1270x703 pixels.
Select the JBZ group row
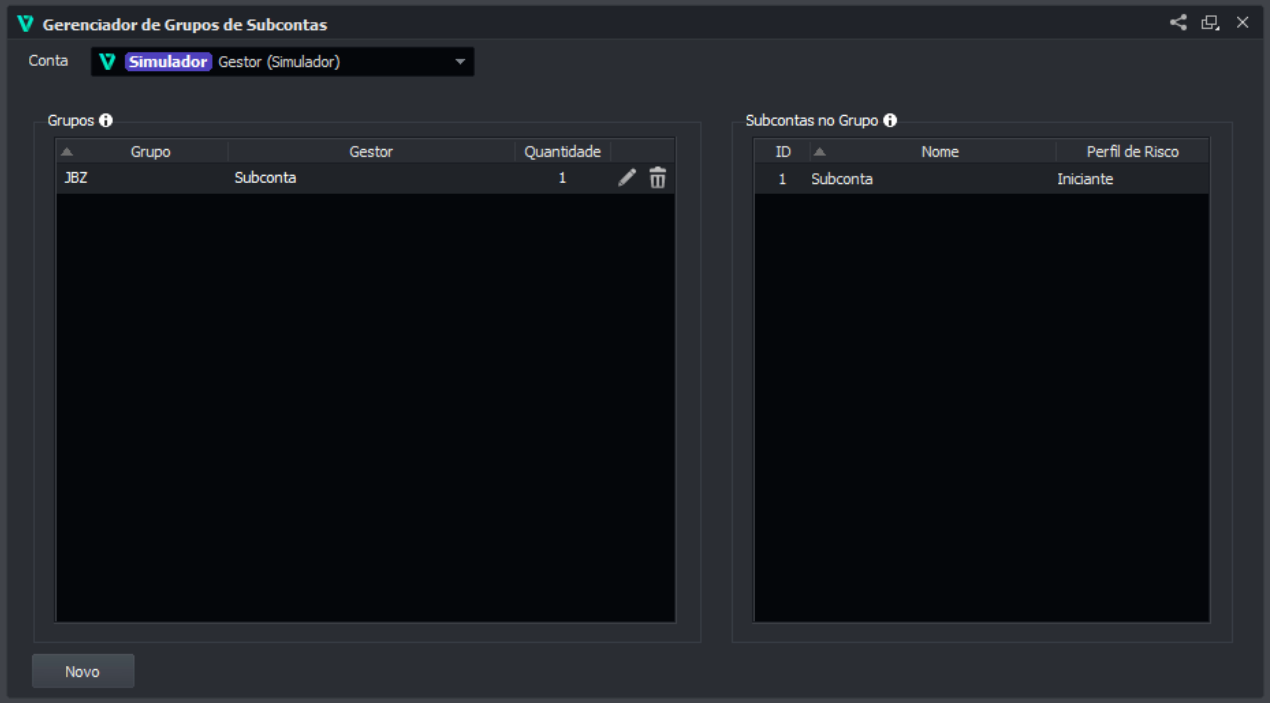click(x=300, y=179)
